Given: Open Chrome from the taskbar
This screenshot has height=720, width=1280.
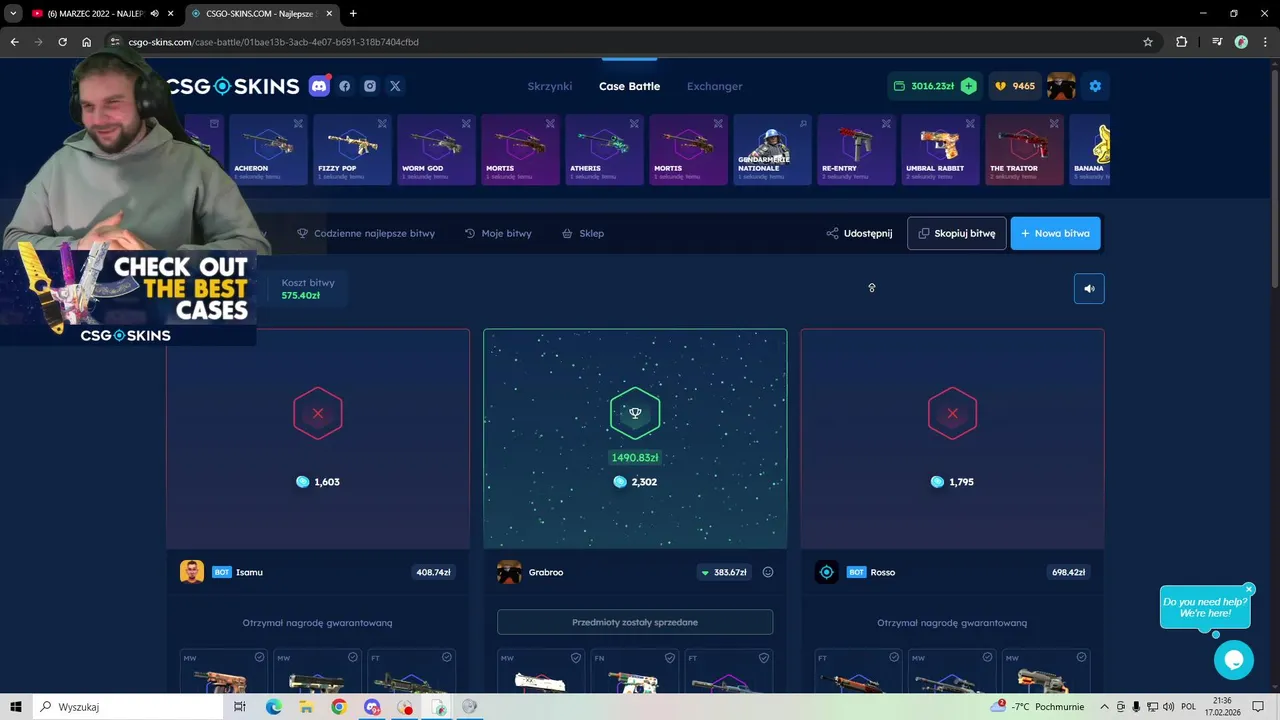Looking at the screenshot, I should coord(339,707).
